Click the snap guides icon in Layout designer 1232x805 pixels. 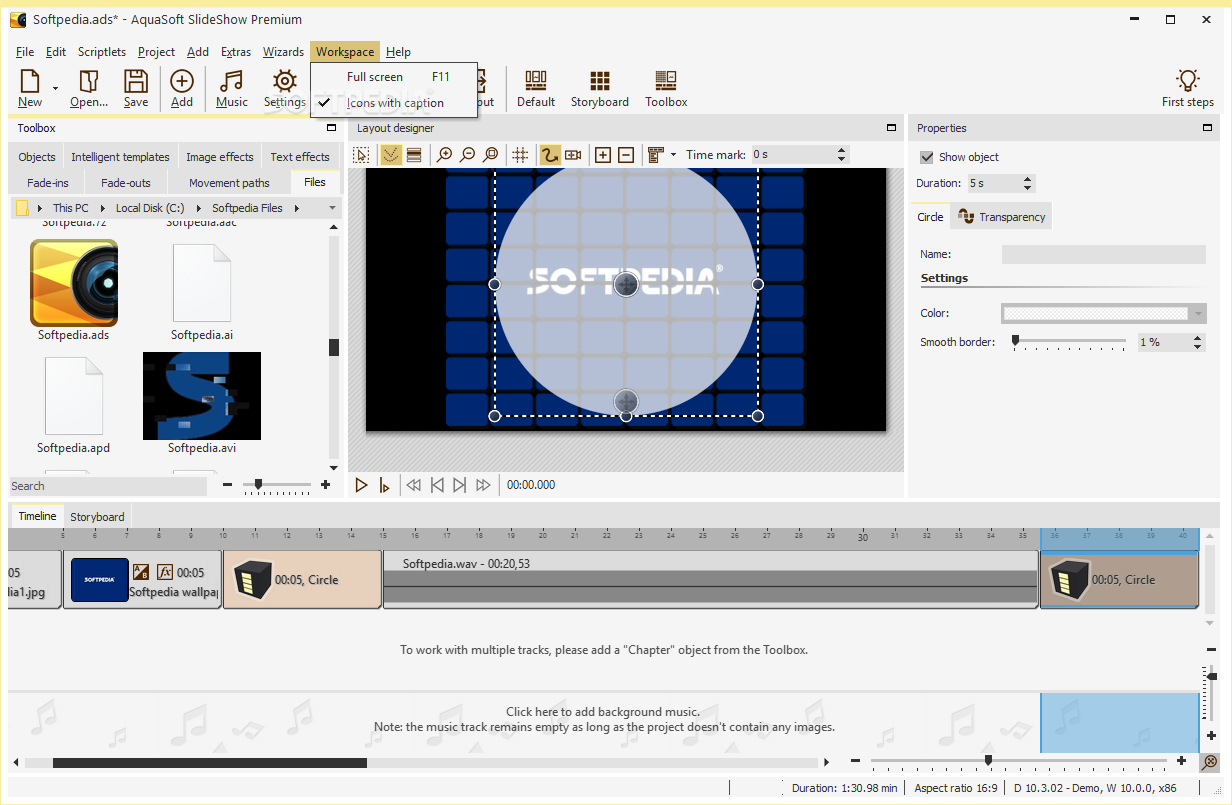point(390,155)
